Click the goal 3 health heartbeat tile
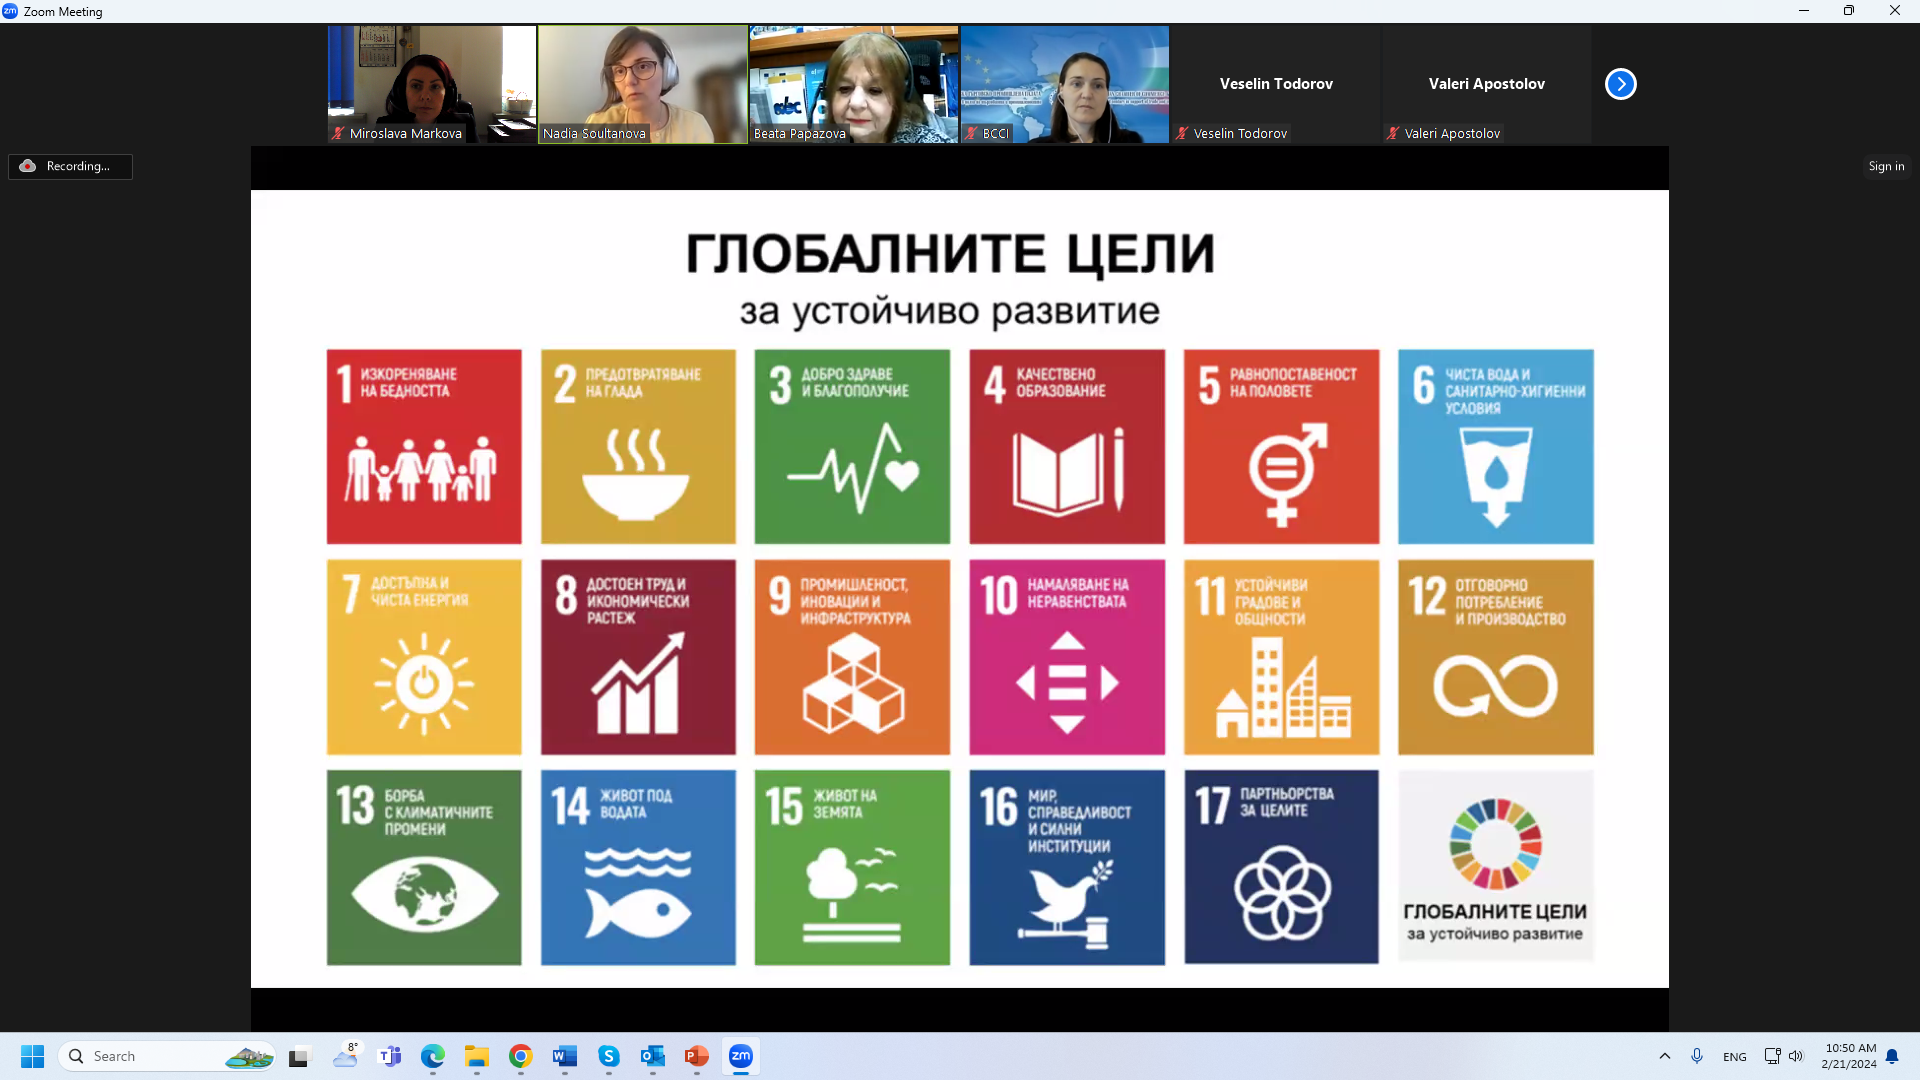The width and height of the screenshot is (1920, 1080). [852, 447]
